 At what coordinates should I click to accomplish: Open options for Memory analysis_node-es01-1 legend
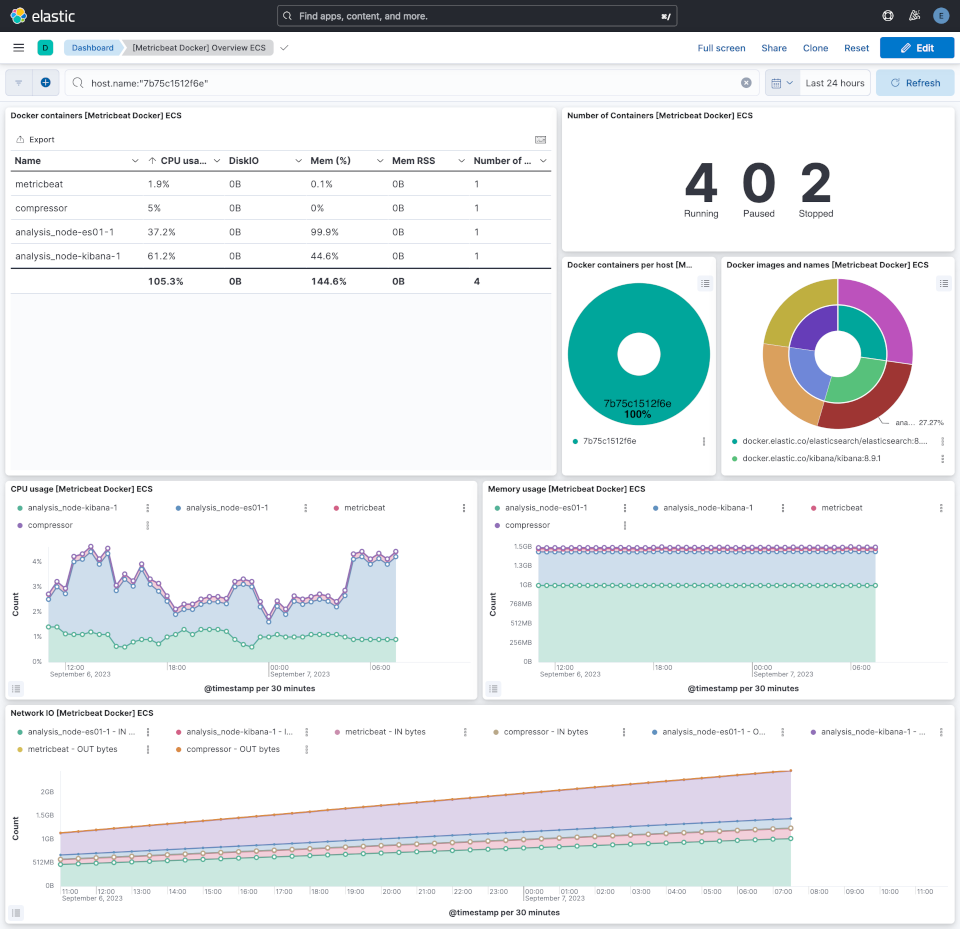(x=624, y=508)
